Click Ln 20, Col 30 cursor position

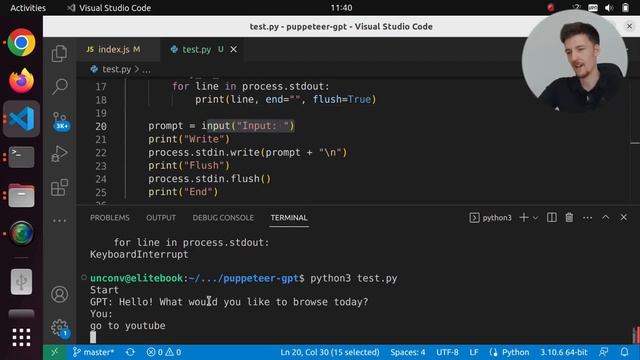(x=330, y=352)
